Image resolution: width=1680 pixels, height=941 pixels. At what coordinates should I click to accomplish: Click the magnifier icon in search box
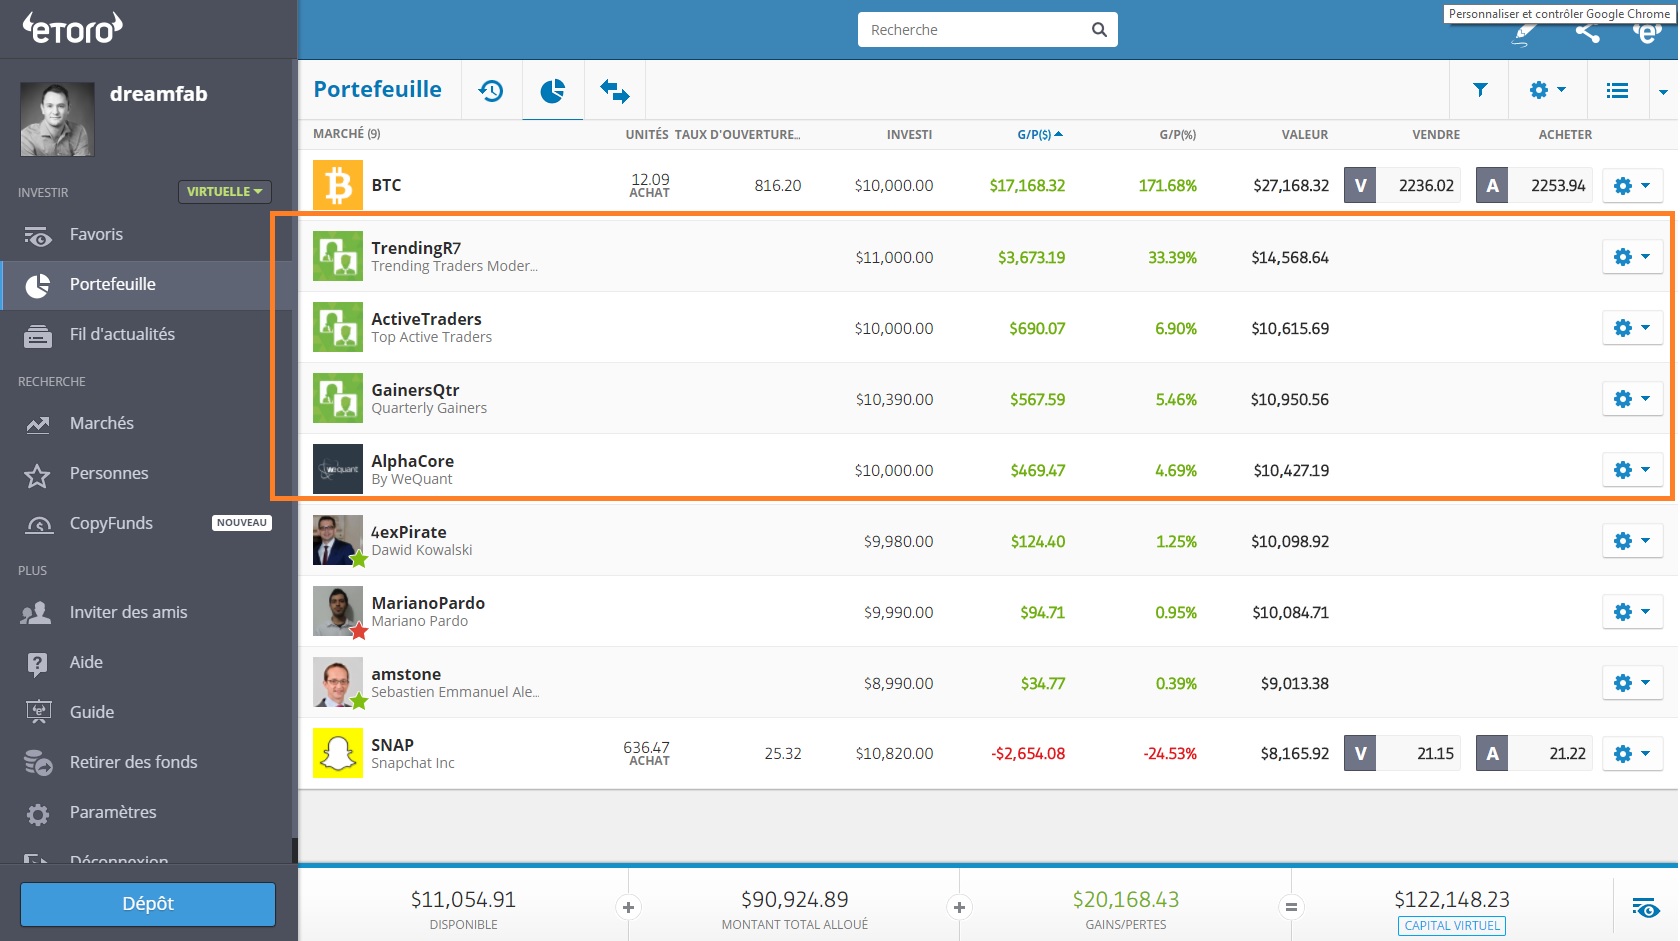click(x=1099, y=30)
